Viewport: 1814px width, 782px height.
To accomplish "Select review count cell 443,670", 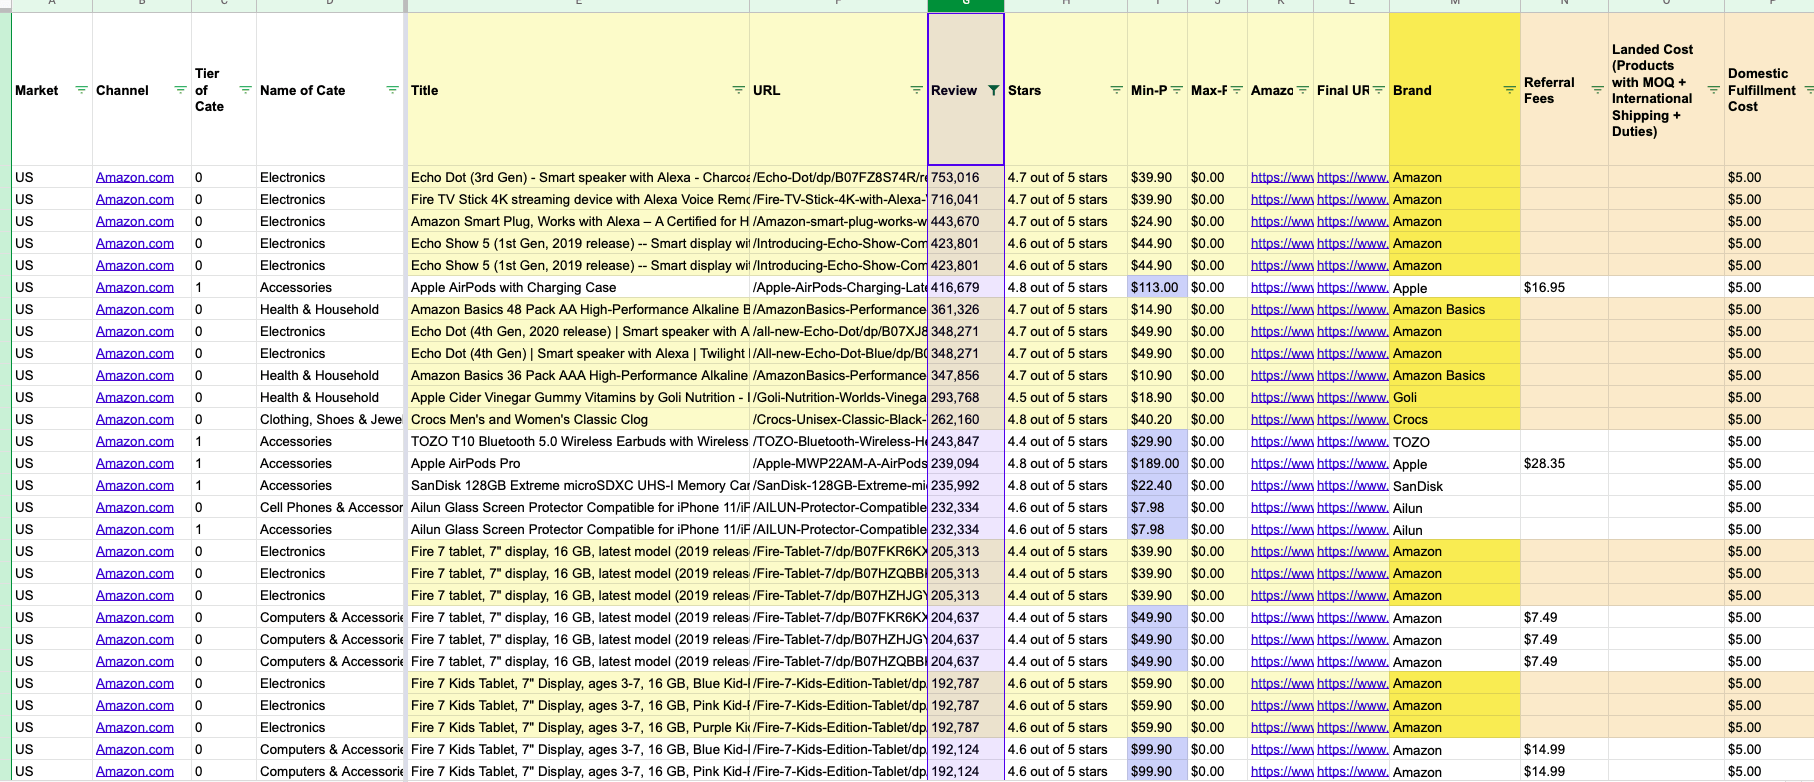I will (966, 222).
